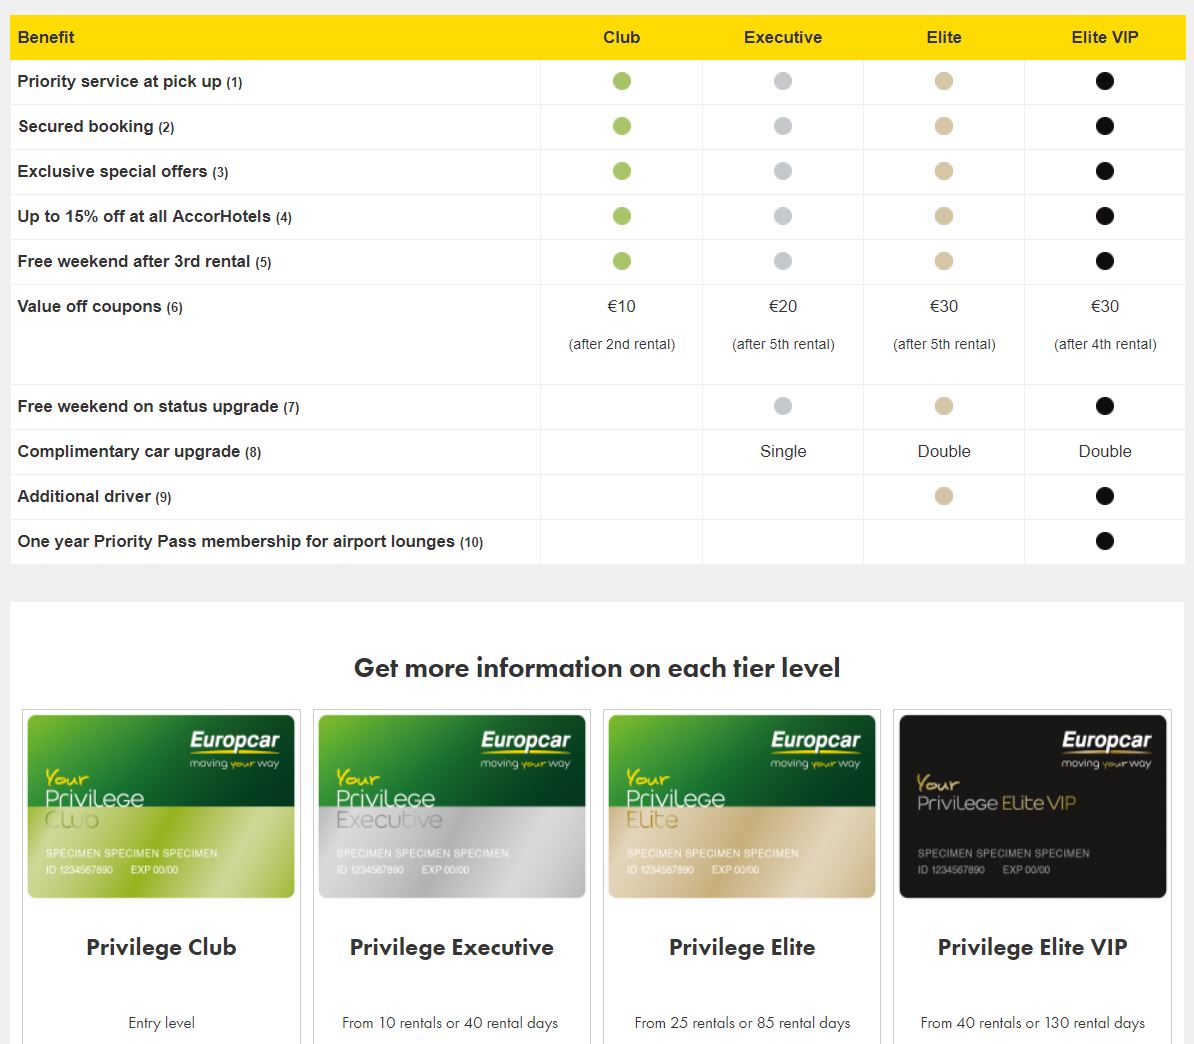
Task: Select the Privilege Elite tier title
Action: (742, 947)
